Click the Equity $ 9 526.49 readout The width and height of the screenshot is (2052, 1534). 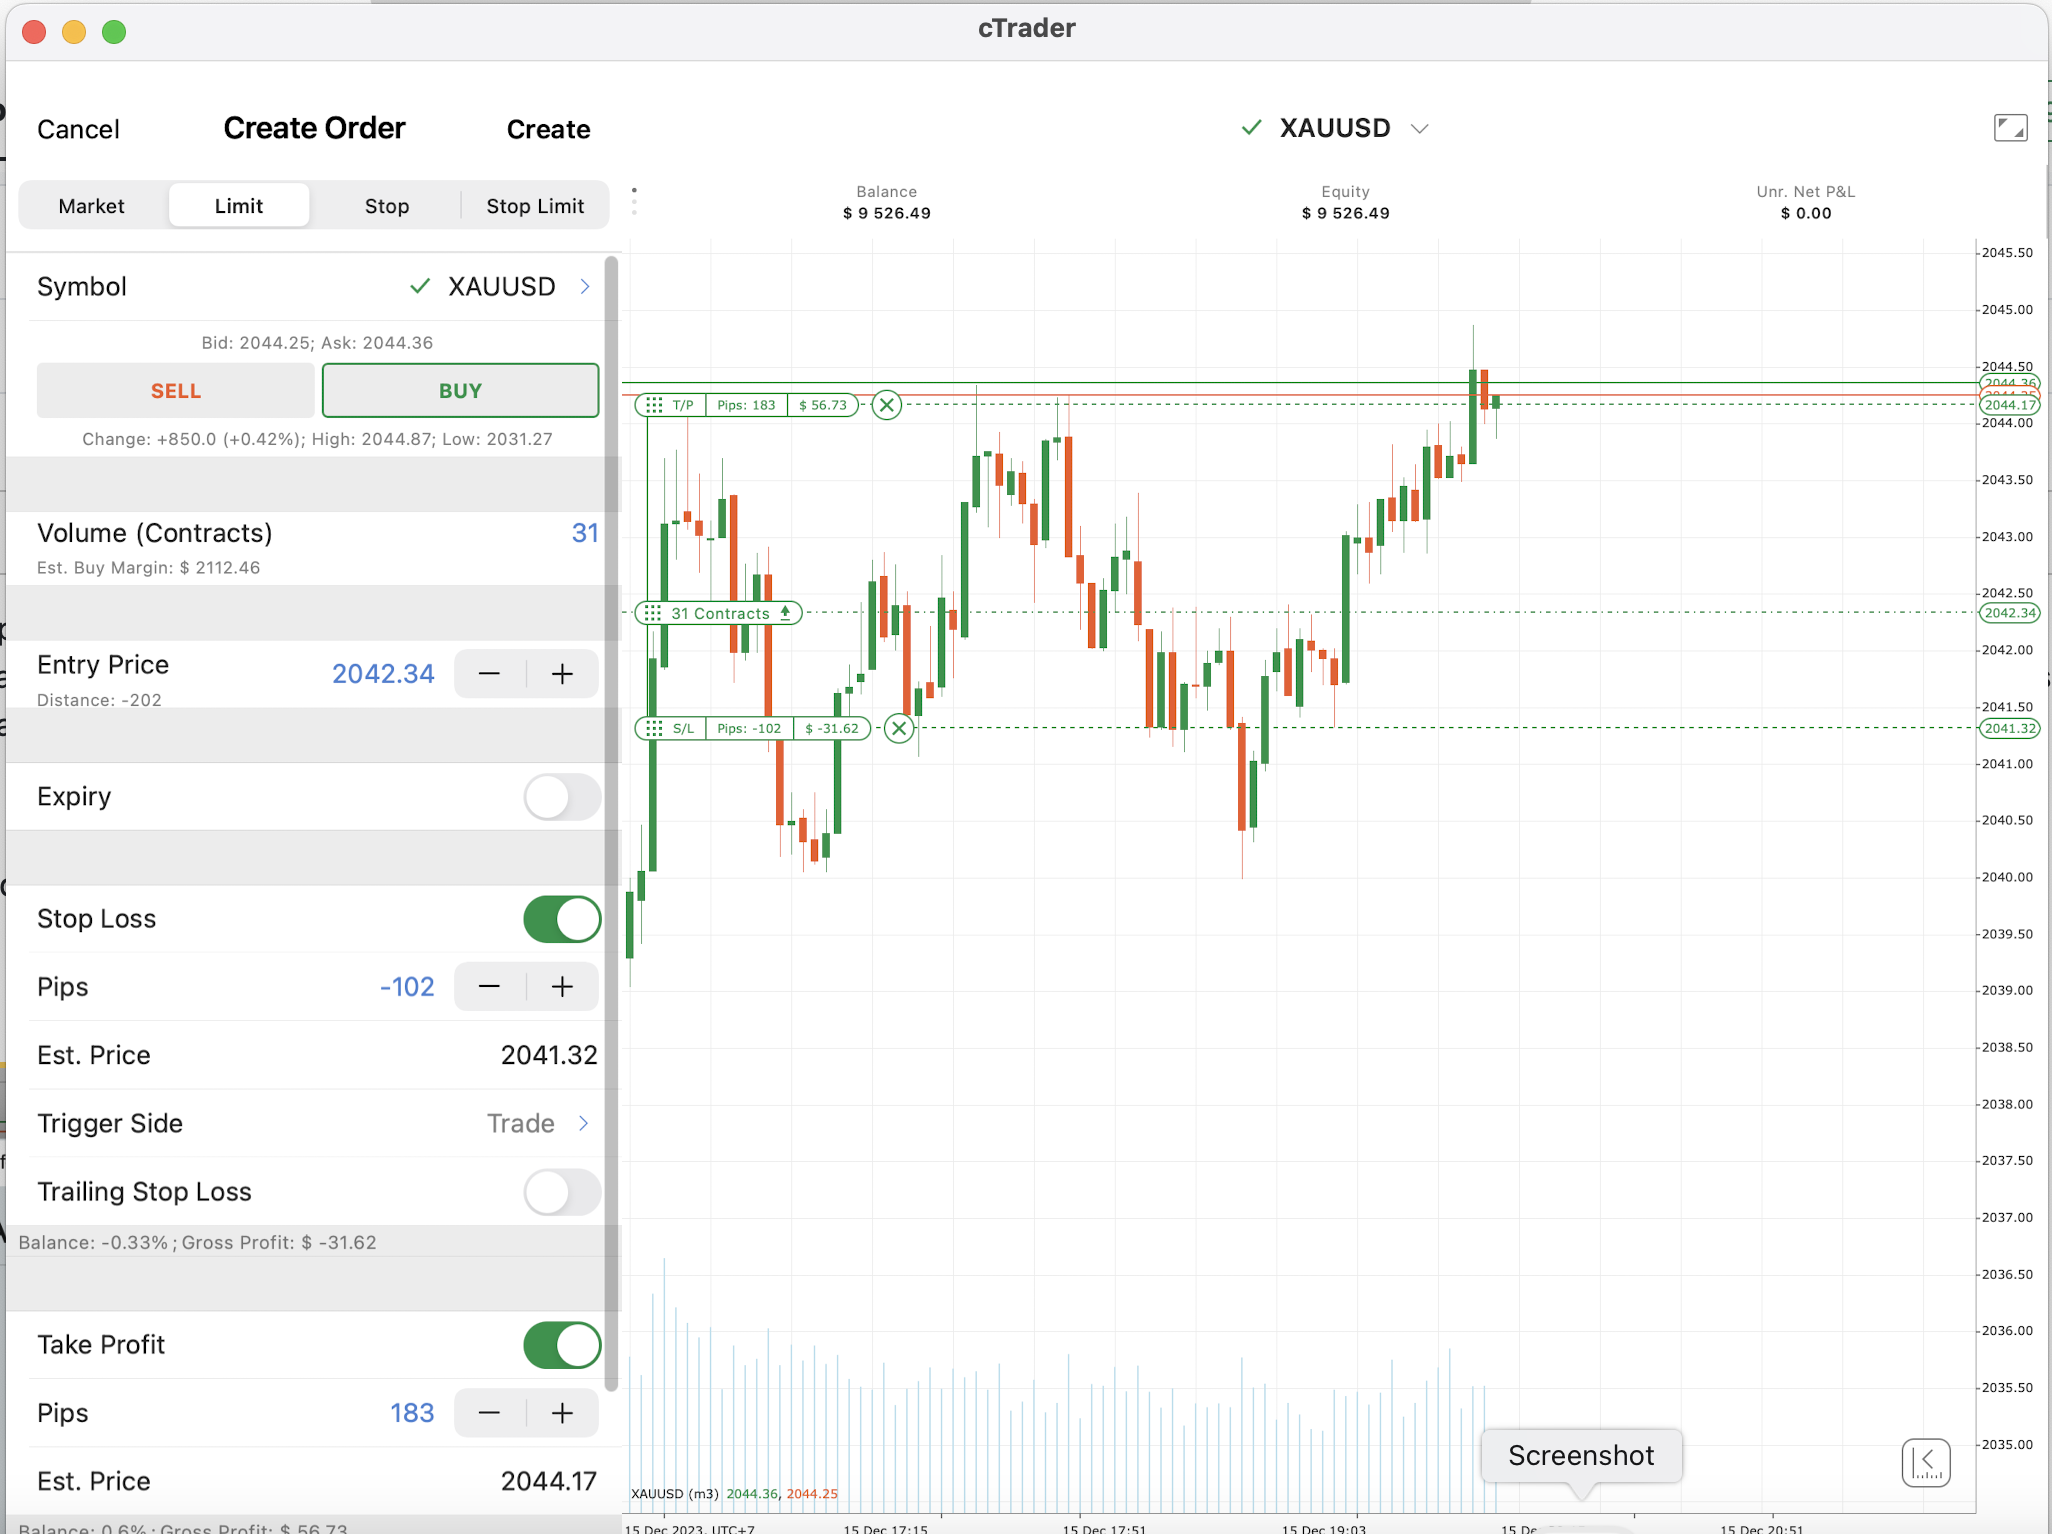point(1346,202)
